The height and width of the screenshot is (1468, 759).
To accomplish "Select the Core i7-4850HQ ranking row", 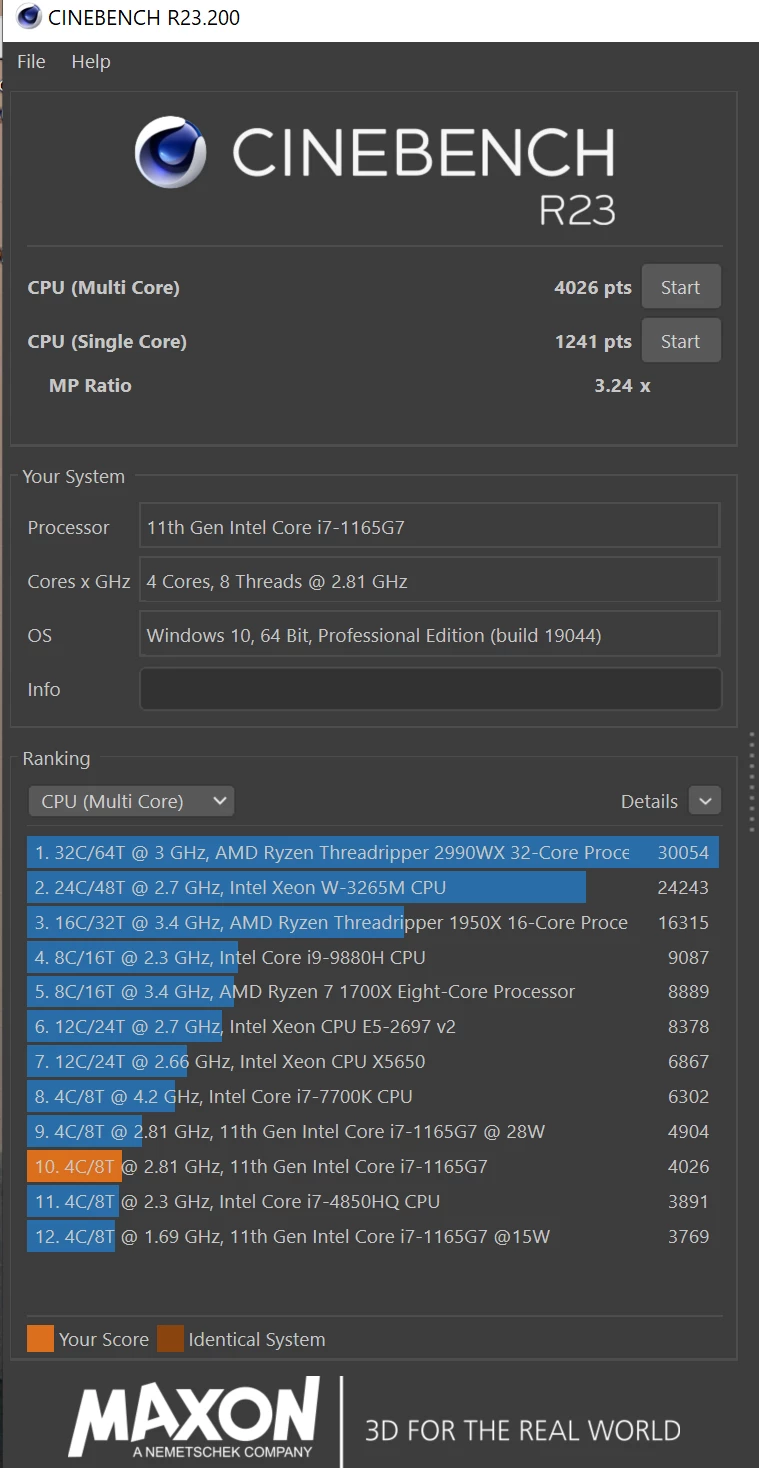I will coord(372,1202).
